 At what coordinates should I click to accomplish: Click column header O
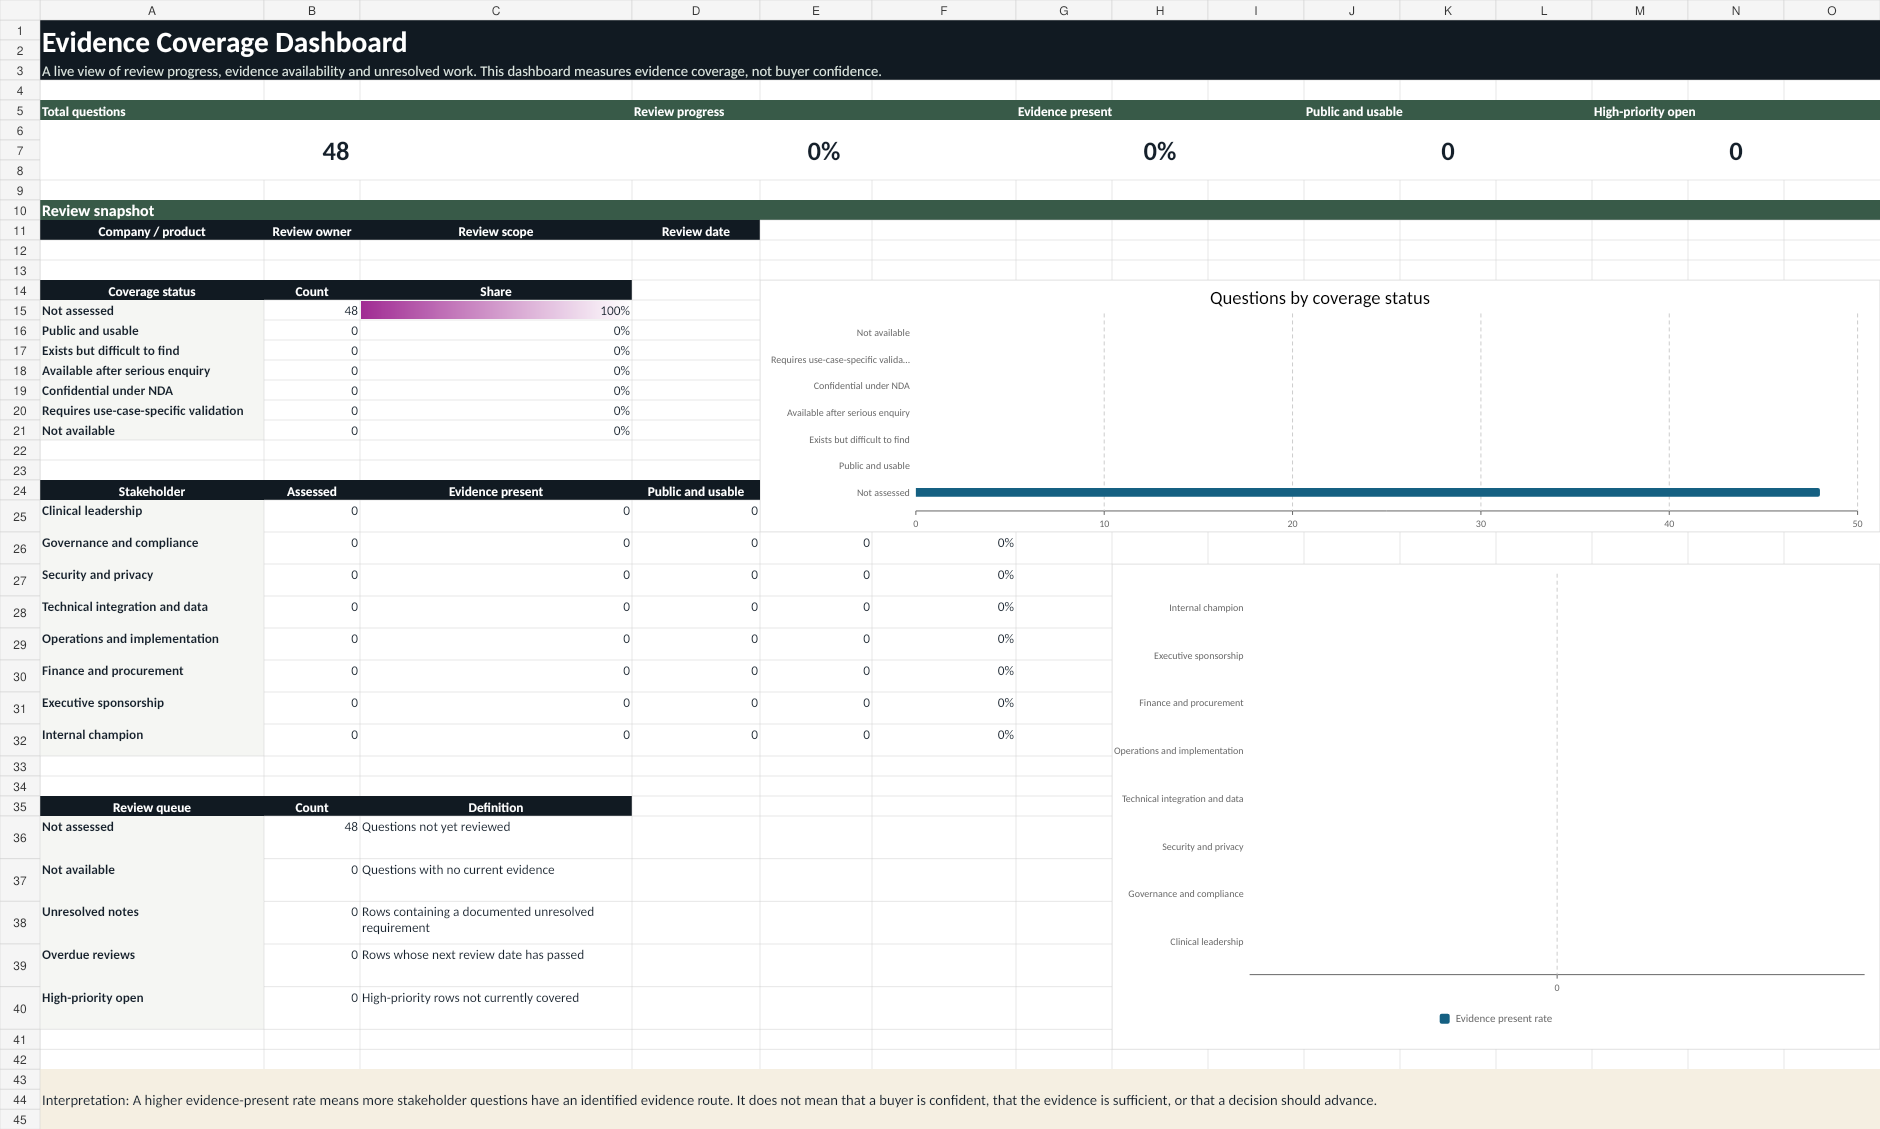(x=1831, y=10)
